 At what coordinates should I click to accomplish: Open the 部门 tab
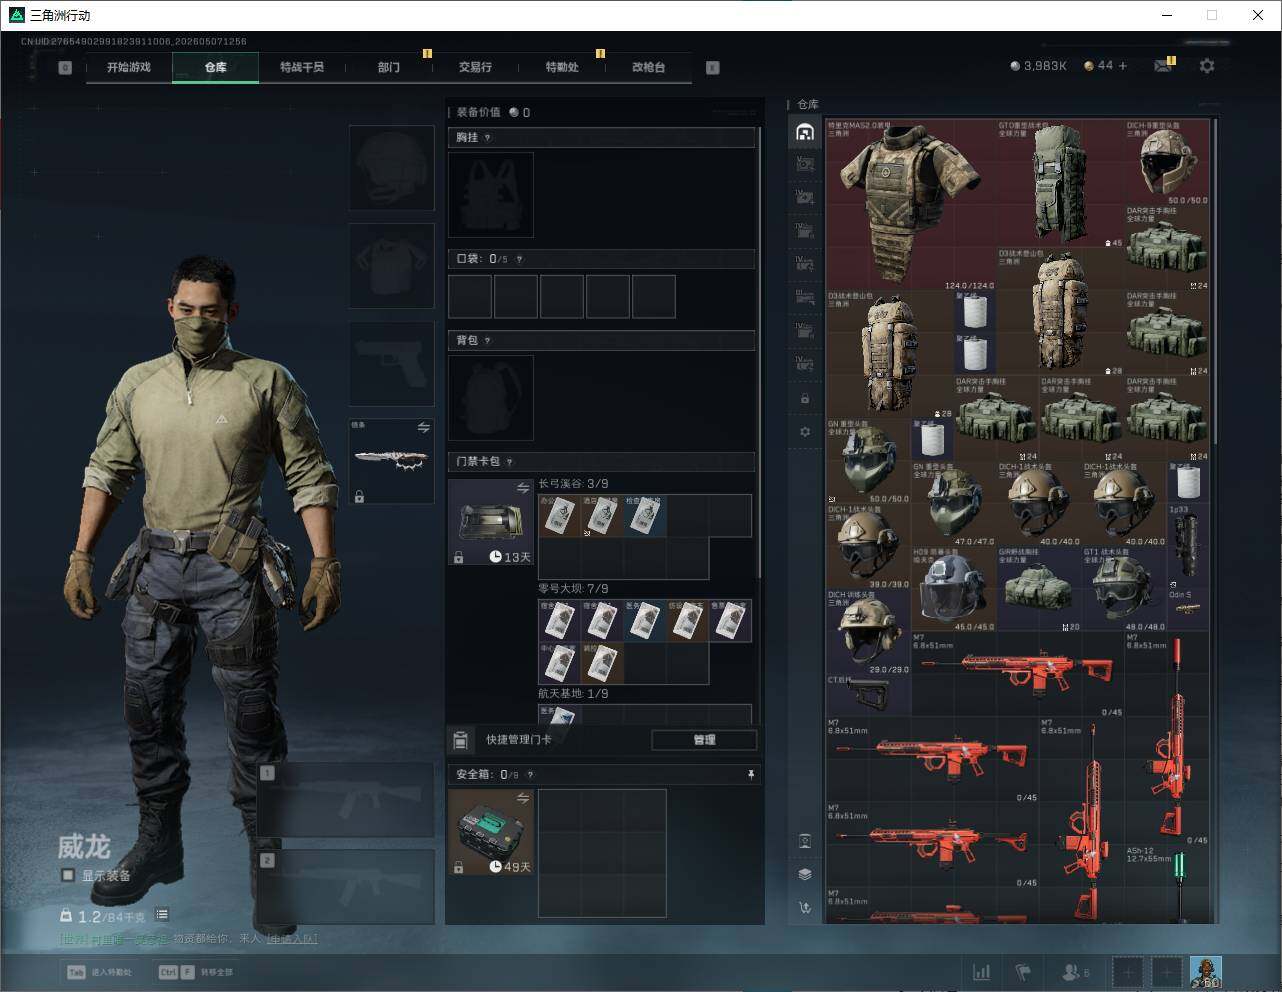(389, 67)
